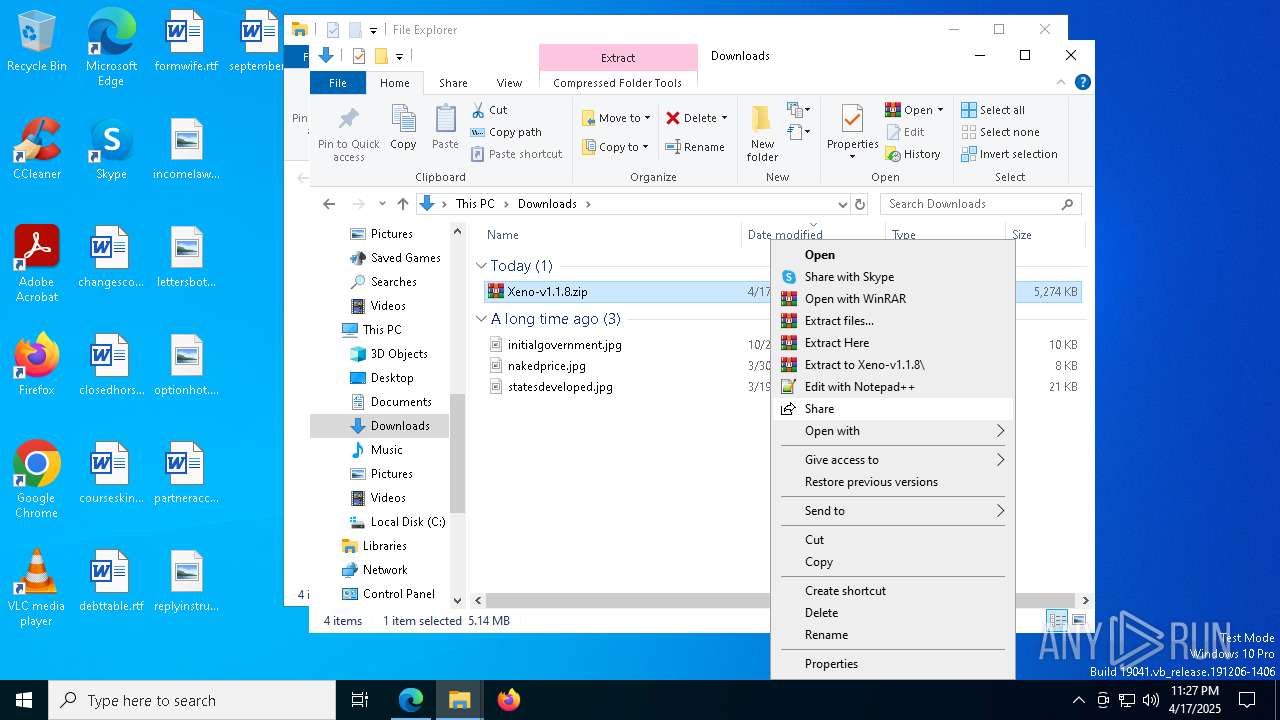Open the Move to dropdown
This screenshot has height=720, width=1280.
[616, 118]
